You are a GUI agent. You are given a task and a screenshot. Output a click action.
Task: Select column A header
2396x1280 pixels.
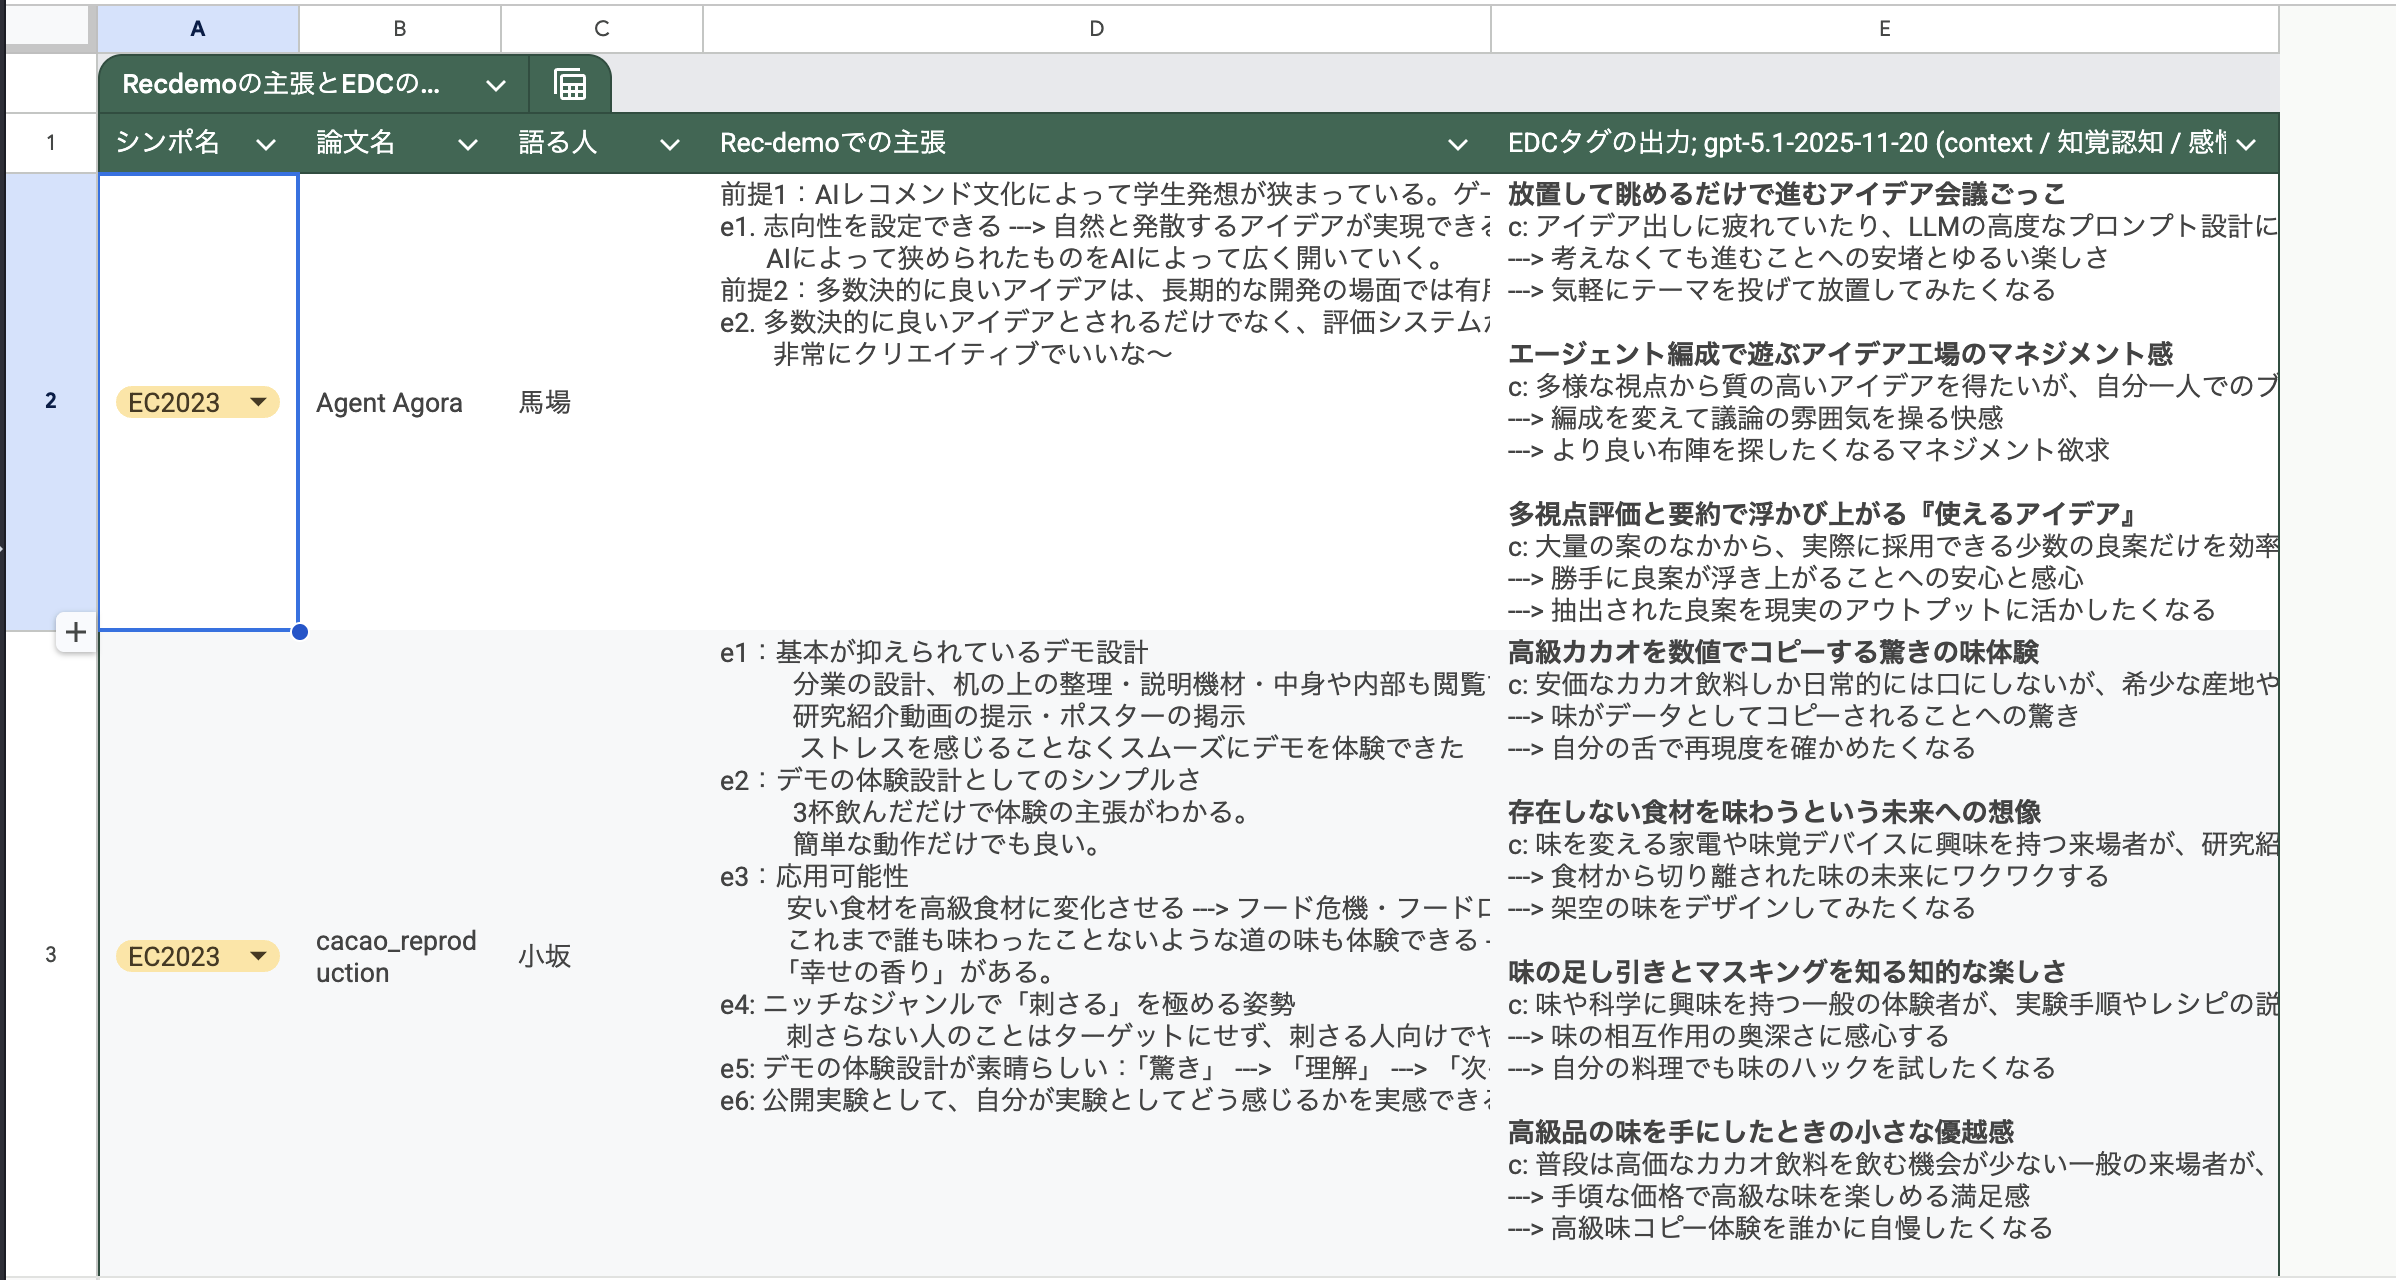tap(198, 28)
